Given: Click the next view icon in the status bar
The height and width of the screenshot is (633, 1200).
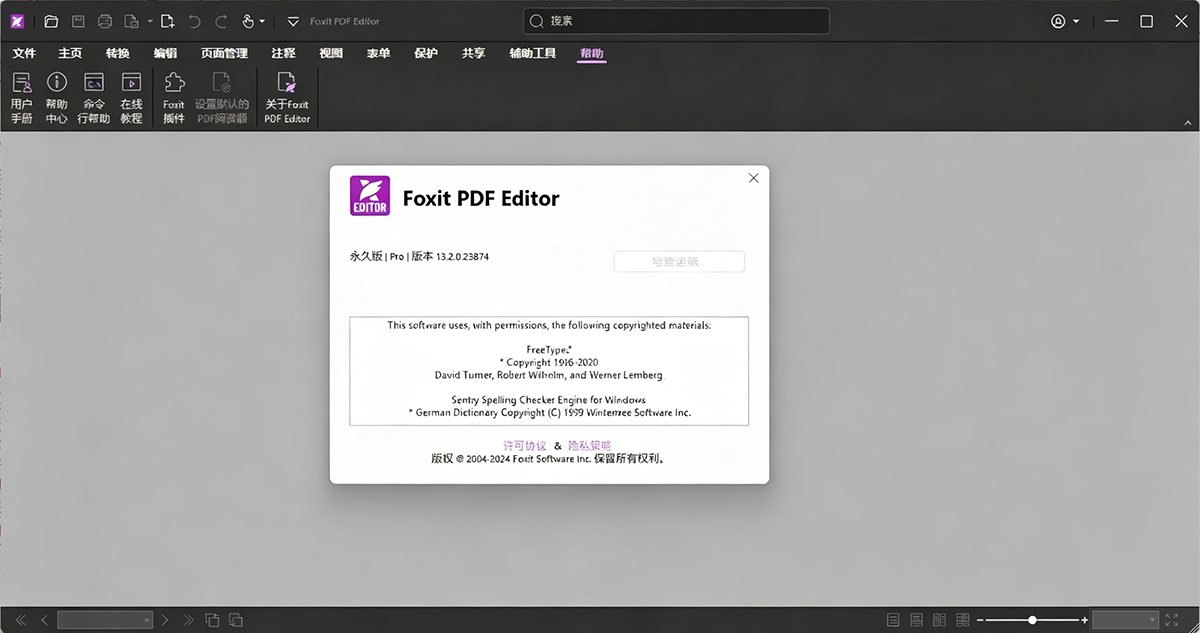Looking at the screenshot, I should [x=236, y=620].
